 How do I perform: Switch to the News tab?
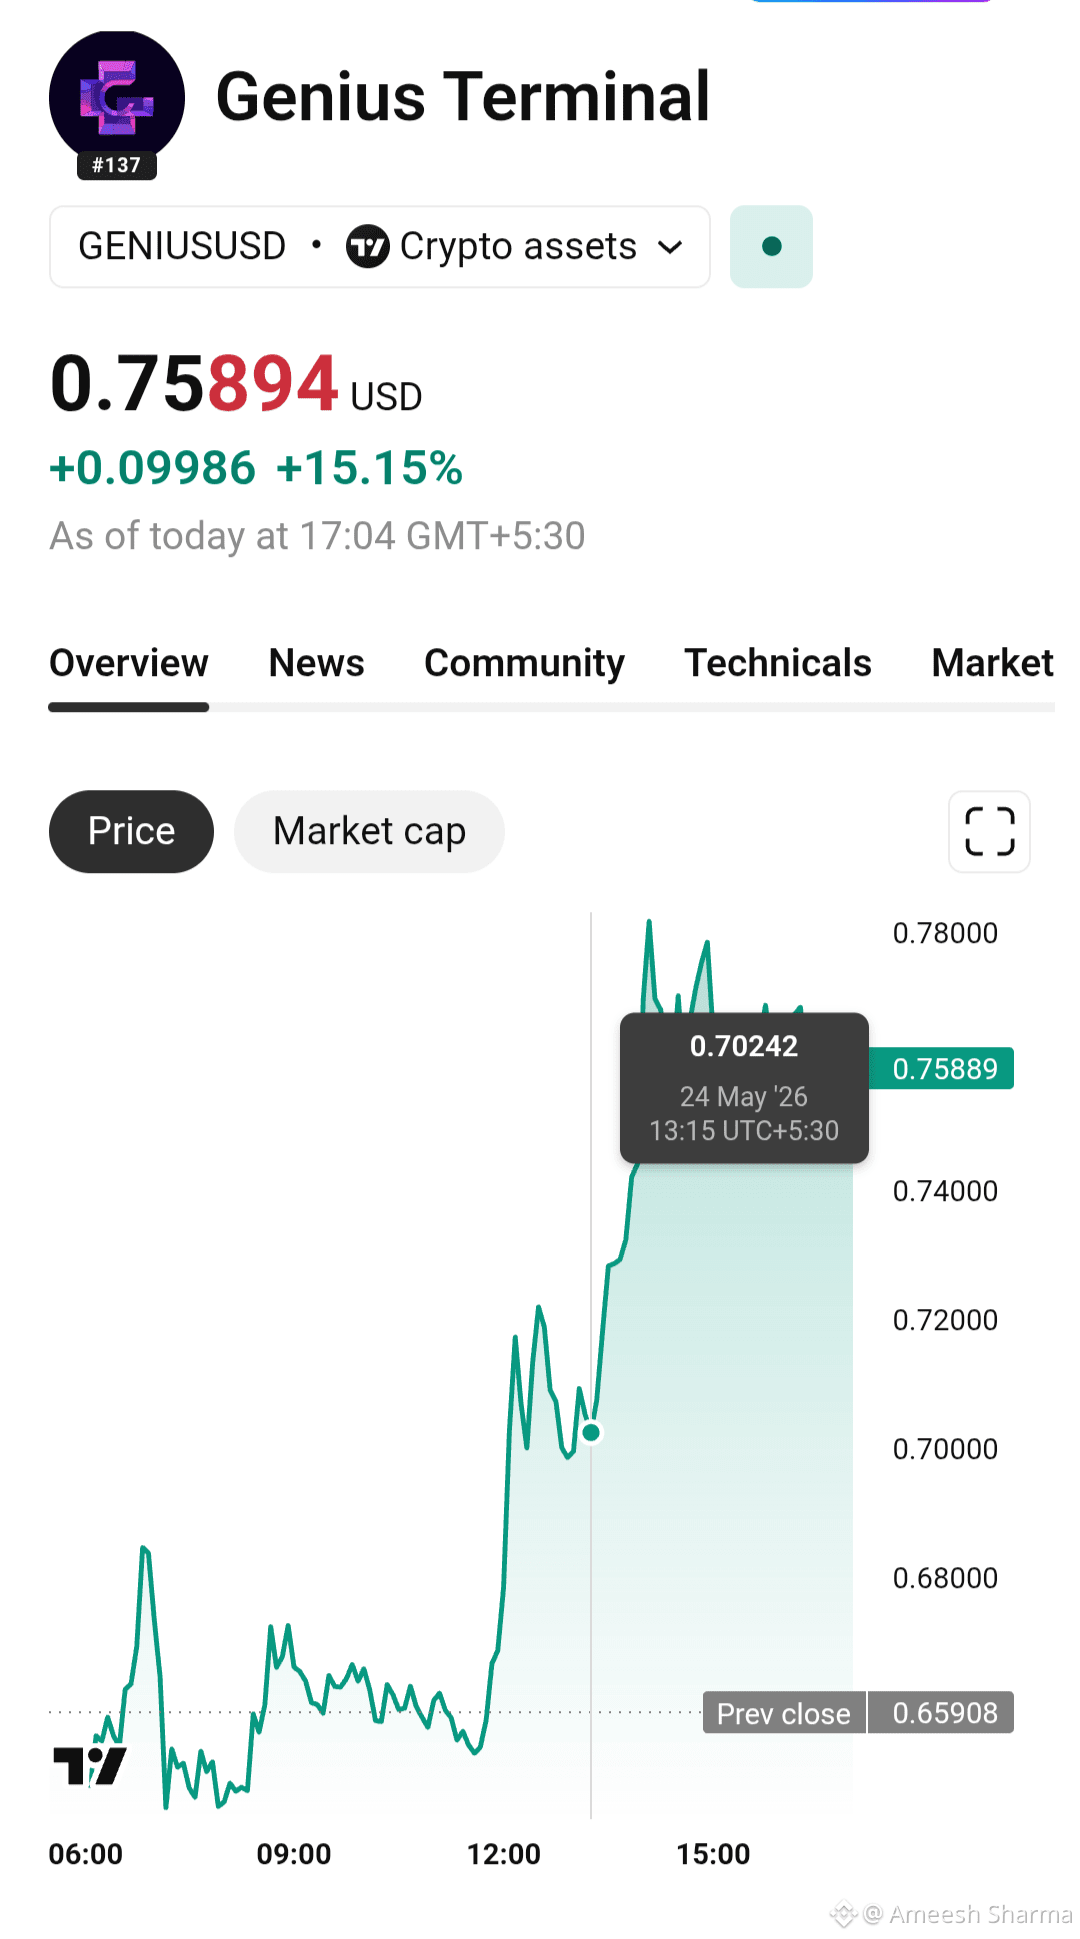316,663
